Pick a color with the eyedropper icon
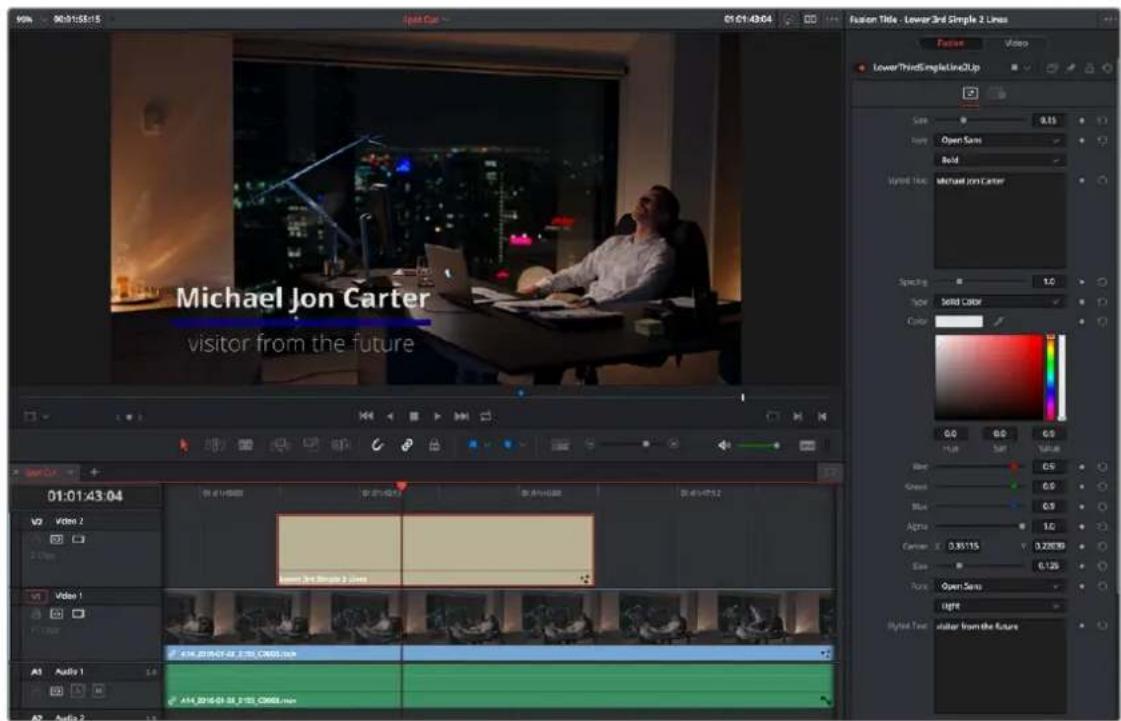This screenshot has width=1121, height=721. point(999,321)
